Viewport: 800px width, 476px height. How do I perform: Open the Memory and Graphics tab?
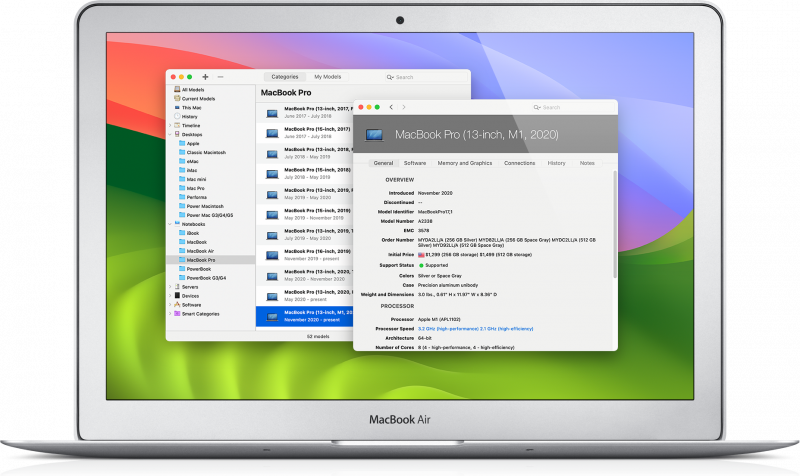(x=465, y=163)
